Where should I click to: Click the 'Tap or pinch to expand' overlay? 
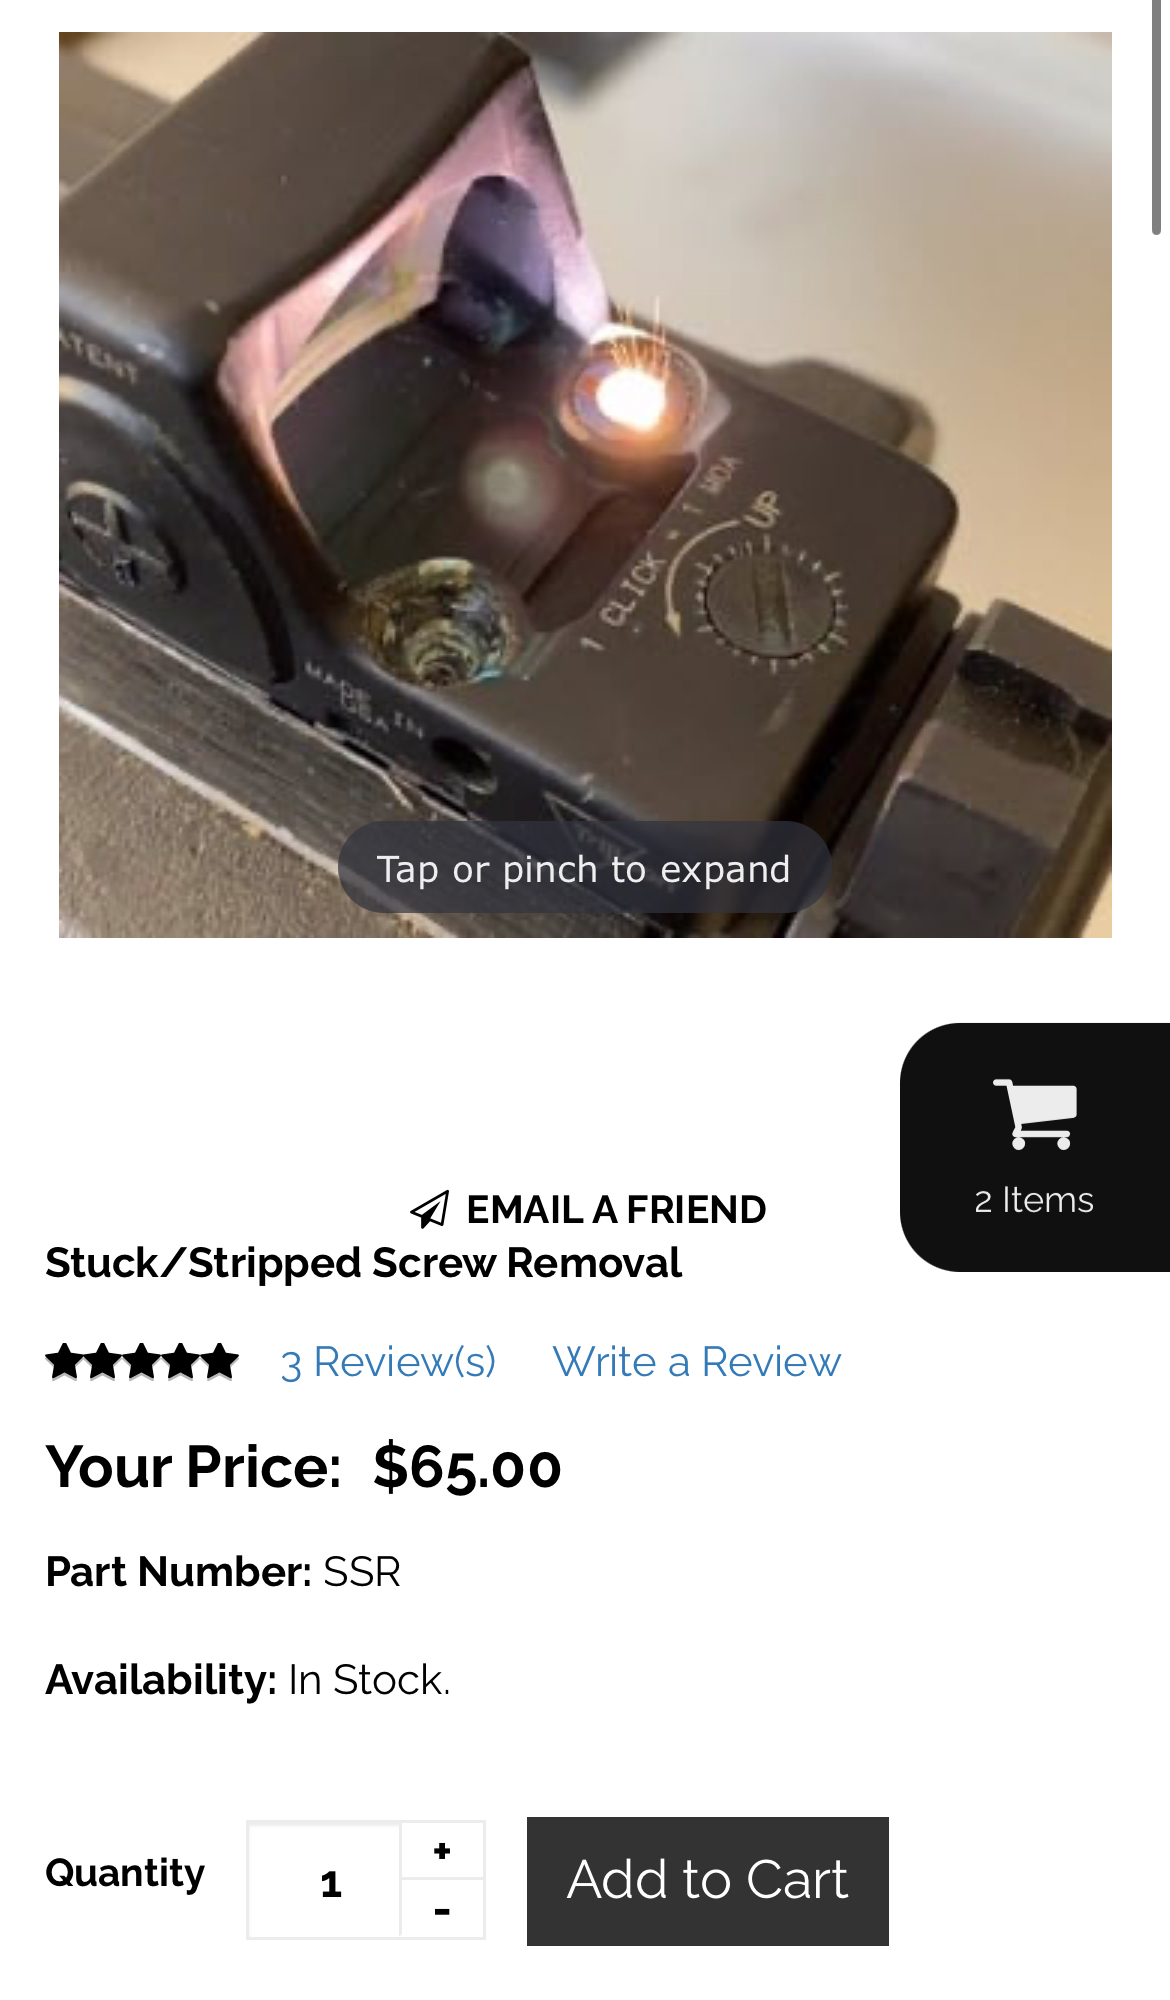pos(584,868)
